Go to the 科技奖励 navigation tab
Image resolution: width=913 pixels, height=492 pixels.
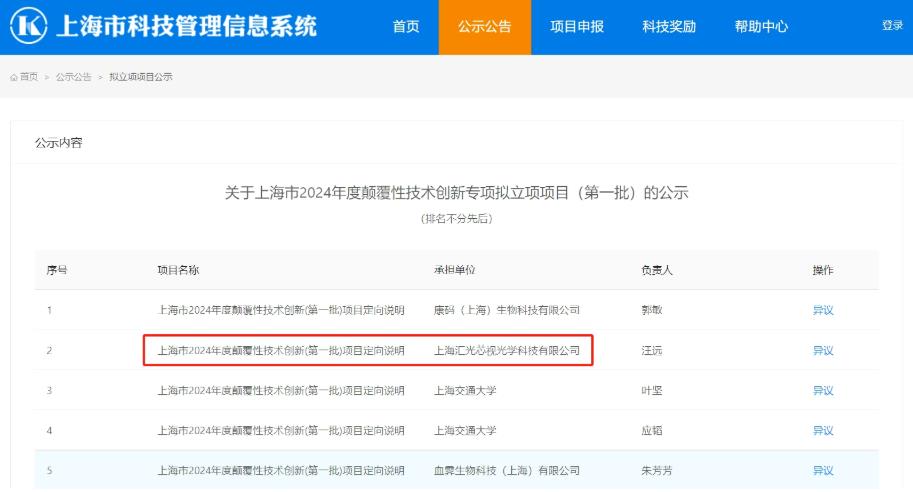(x=669, y=26)
